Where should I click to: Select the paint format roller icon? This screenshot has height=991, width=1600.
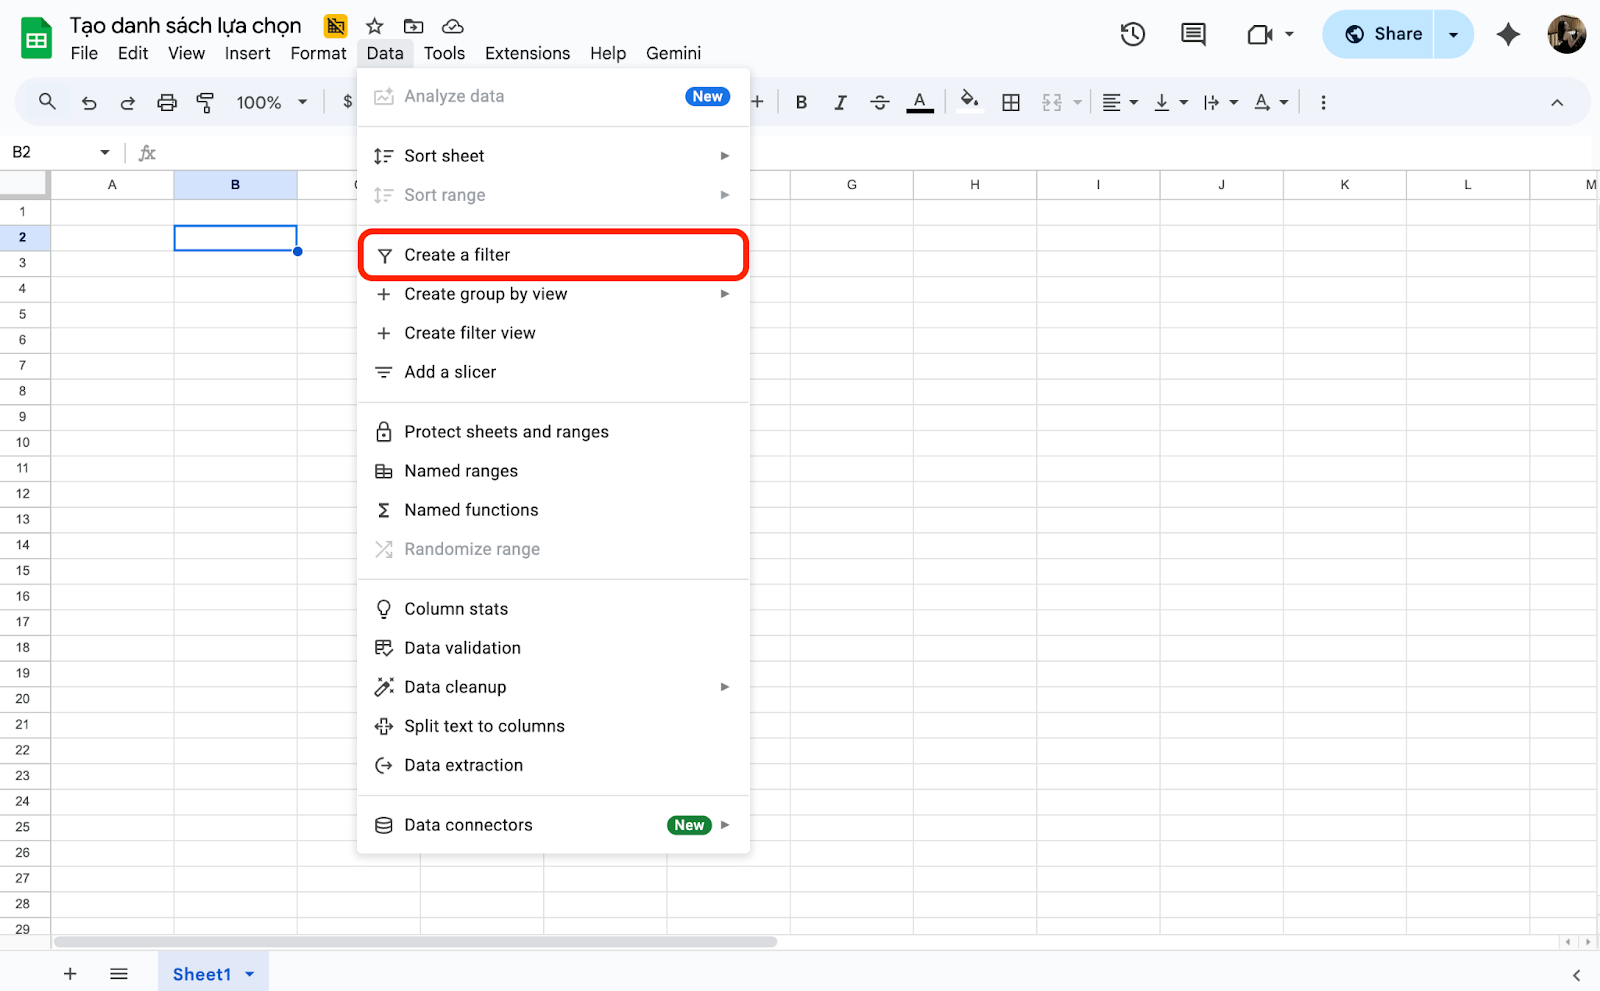(205, 102)
